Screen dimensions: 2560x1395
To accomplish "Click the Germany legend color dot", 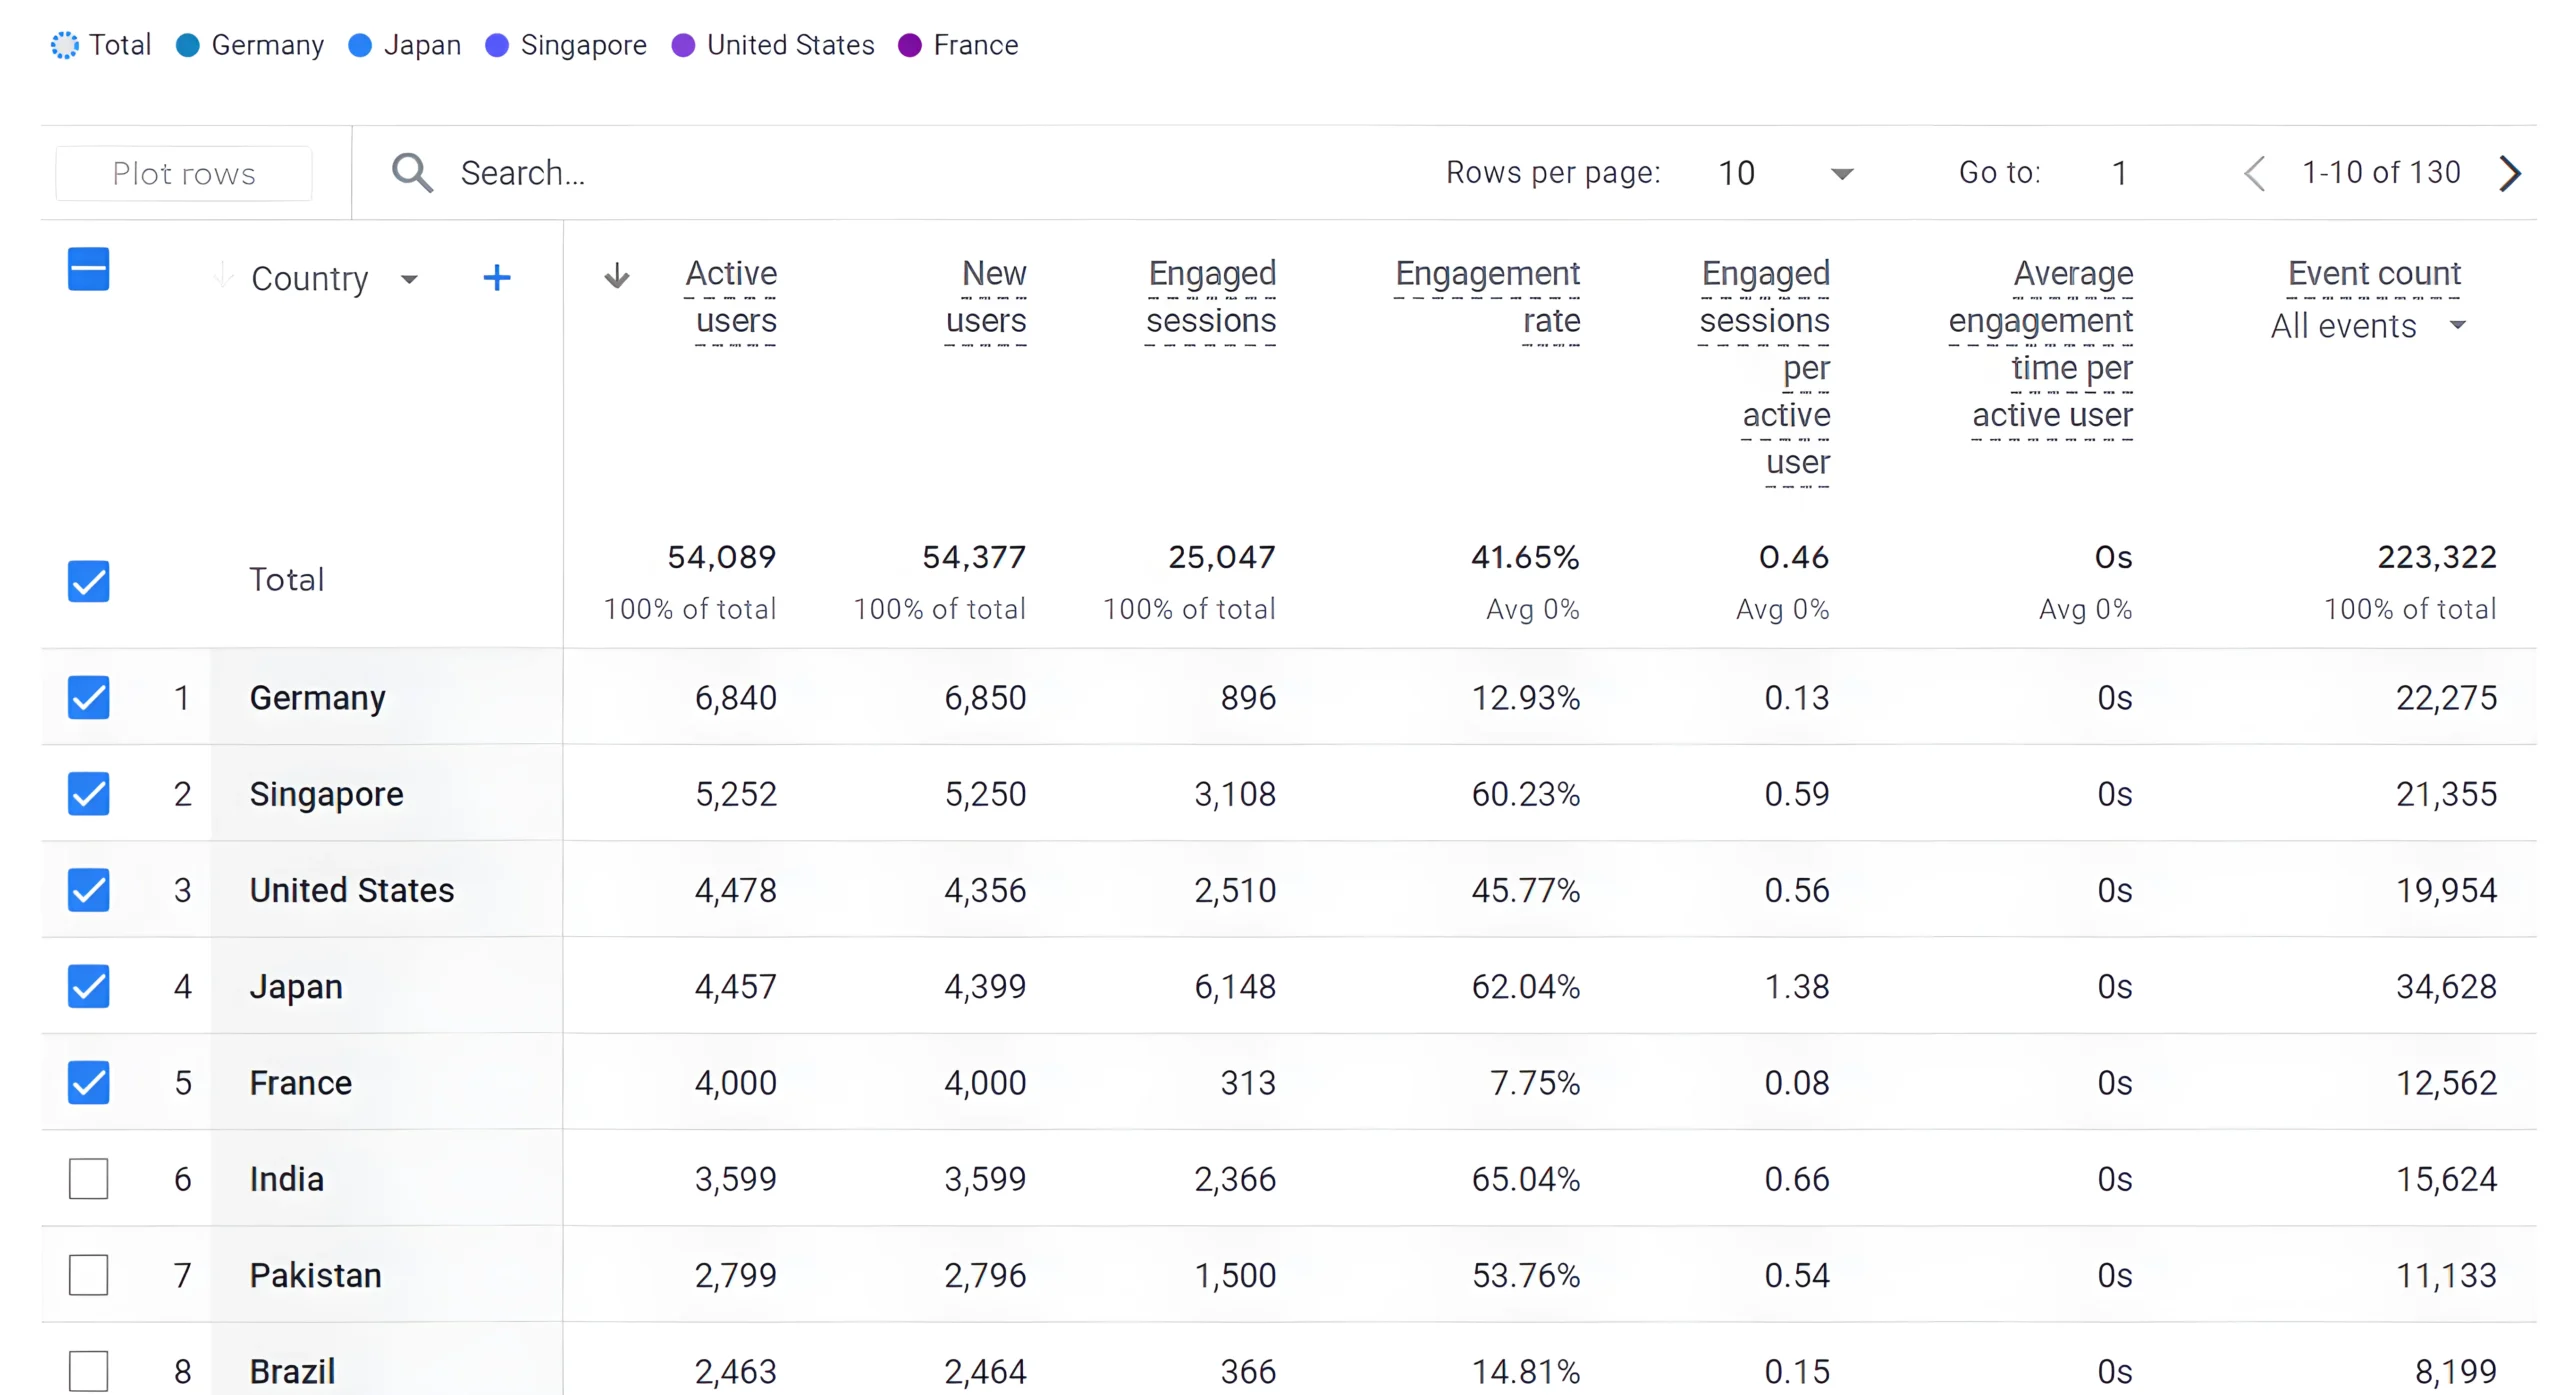I will click(187, 45).
